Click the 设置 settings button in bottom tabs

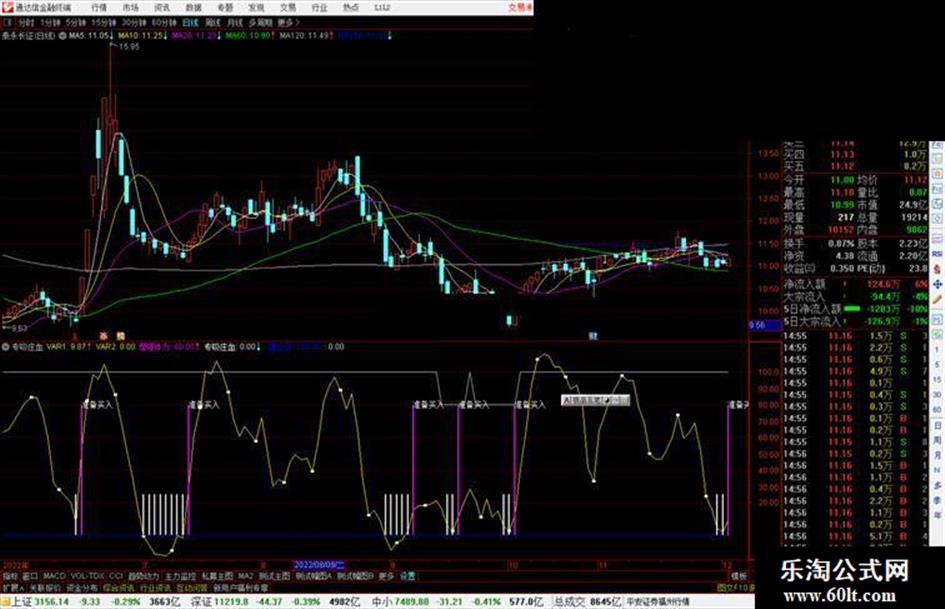407,576
